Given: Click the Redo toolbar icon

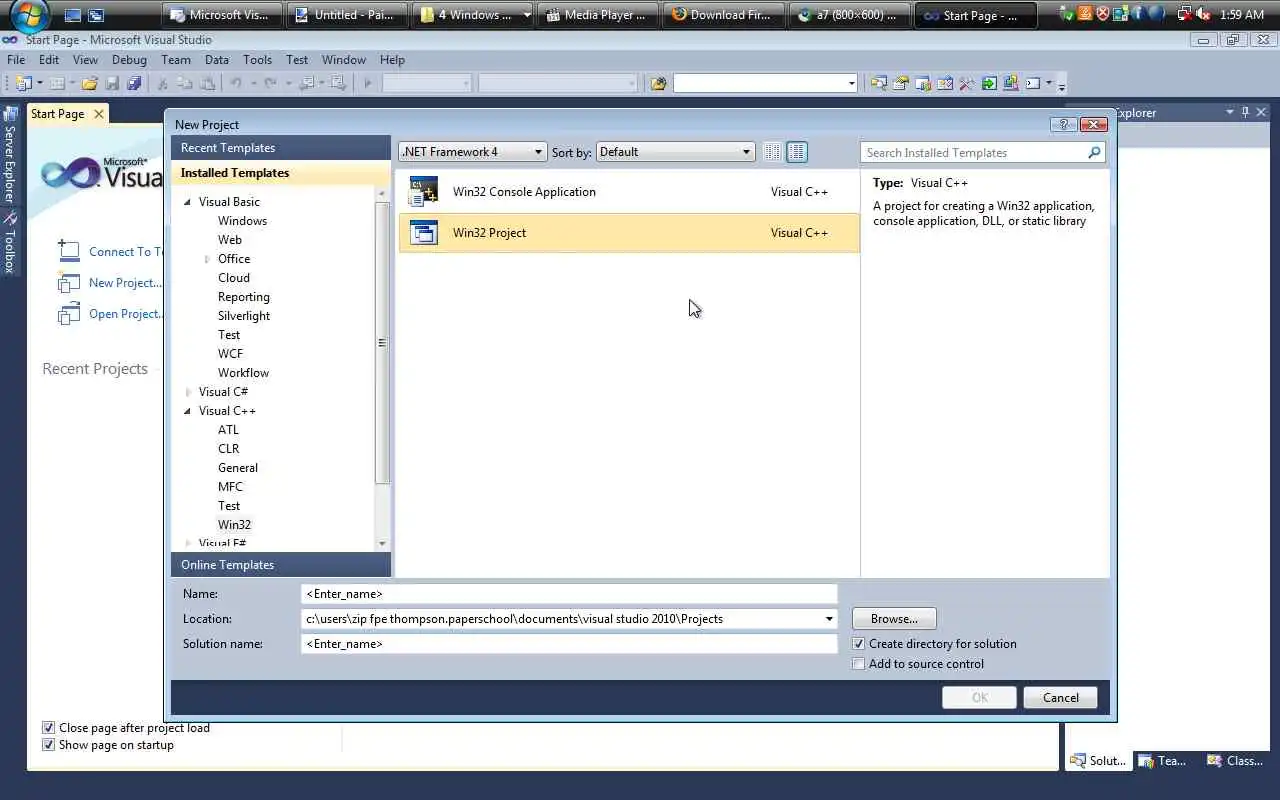Looking at the screenshot, I should (270, 84).
